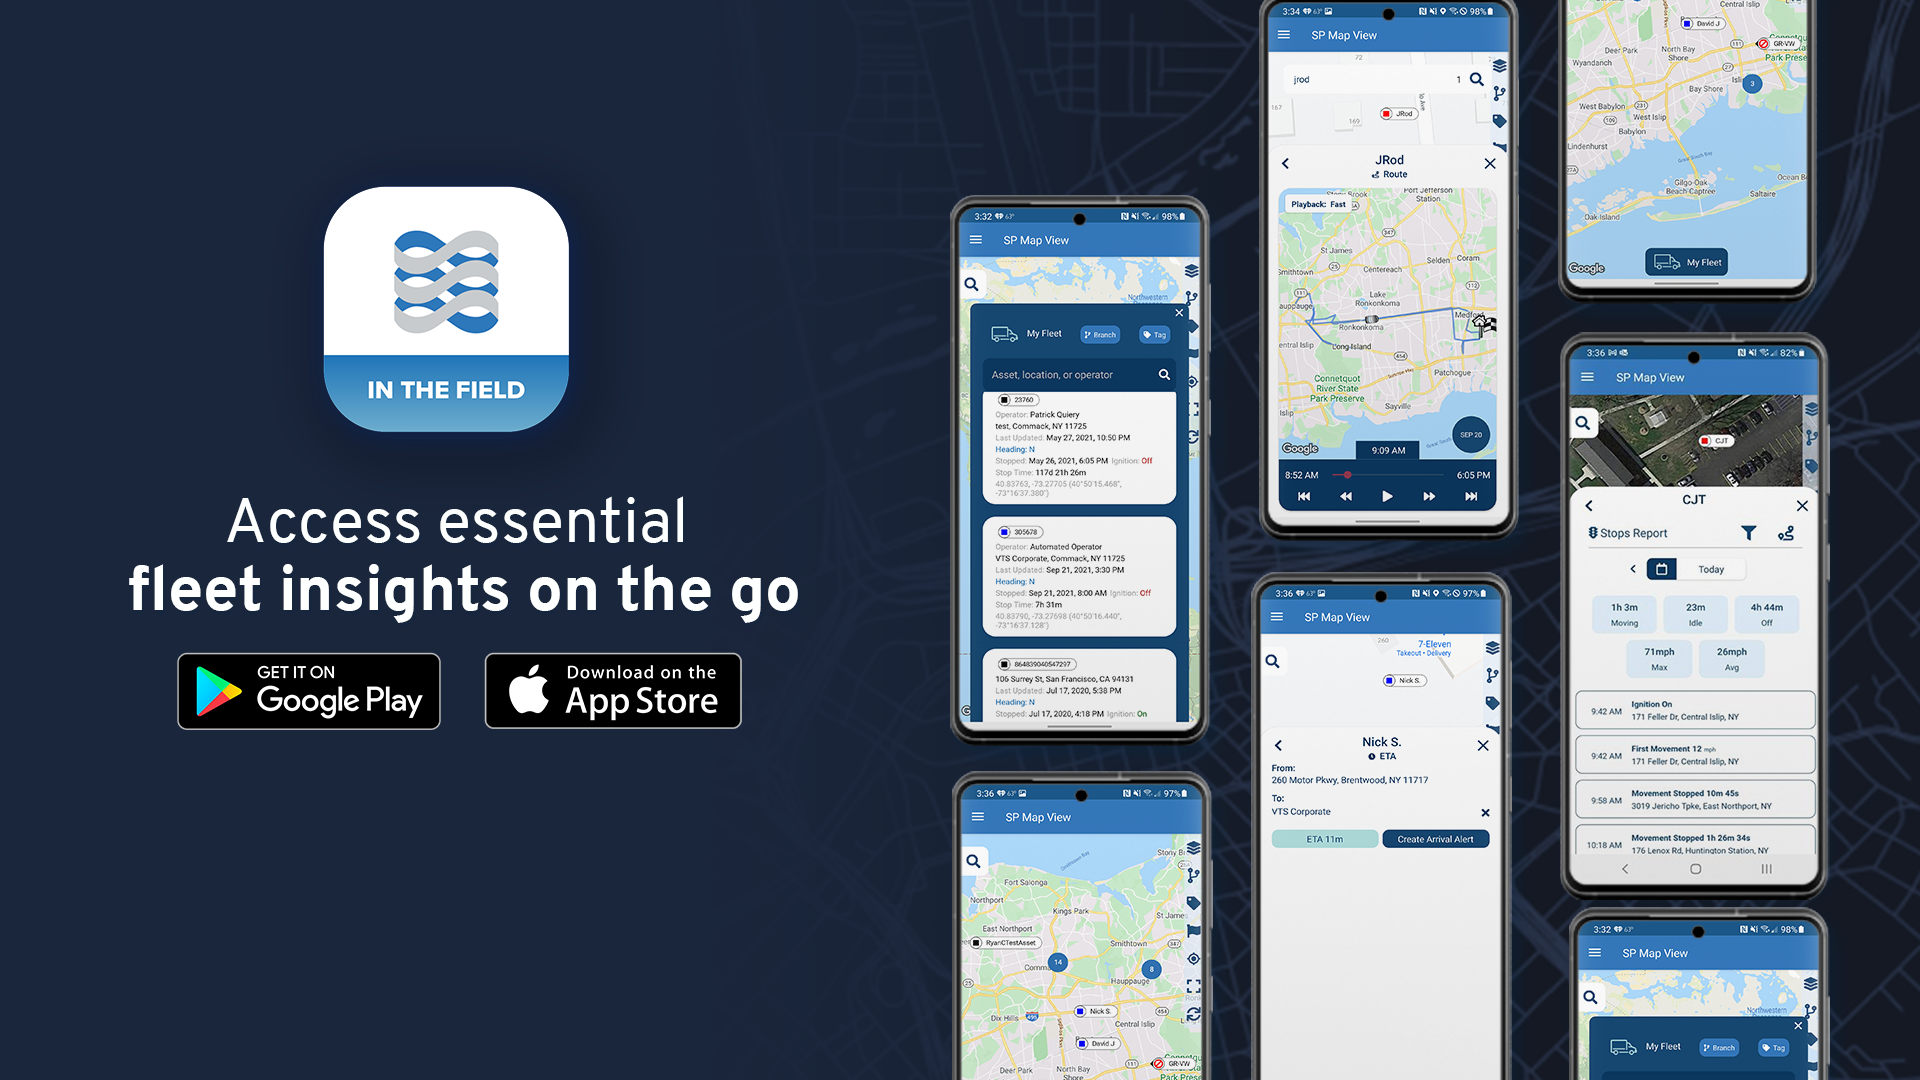Expand the JRod route details chevron
Screen dimensions: 1920x1080
[x=1287, y=164]
